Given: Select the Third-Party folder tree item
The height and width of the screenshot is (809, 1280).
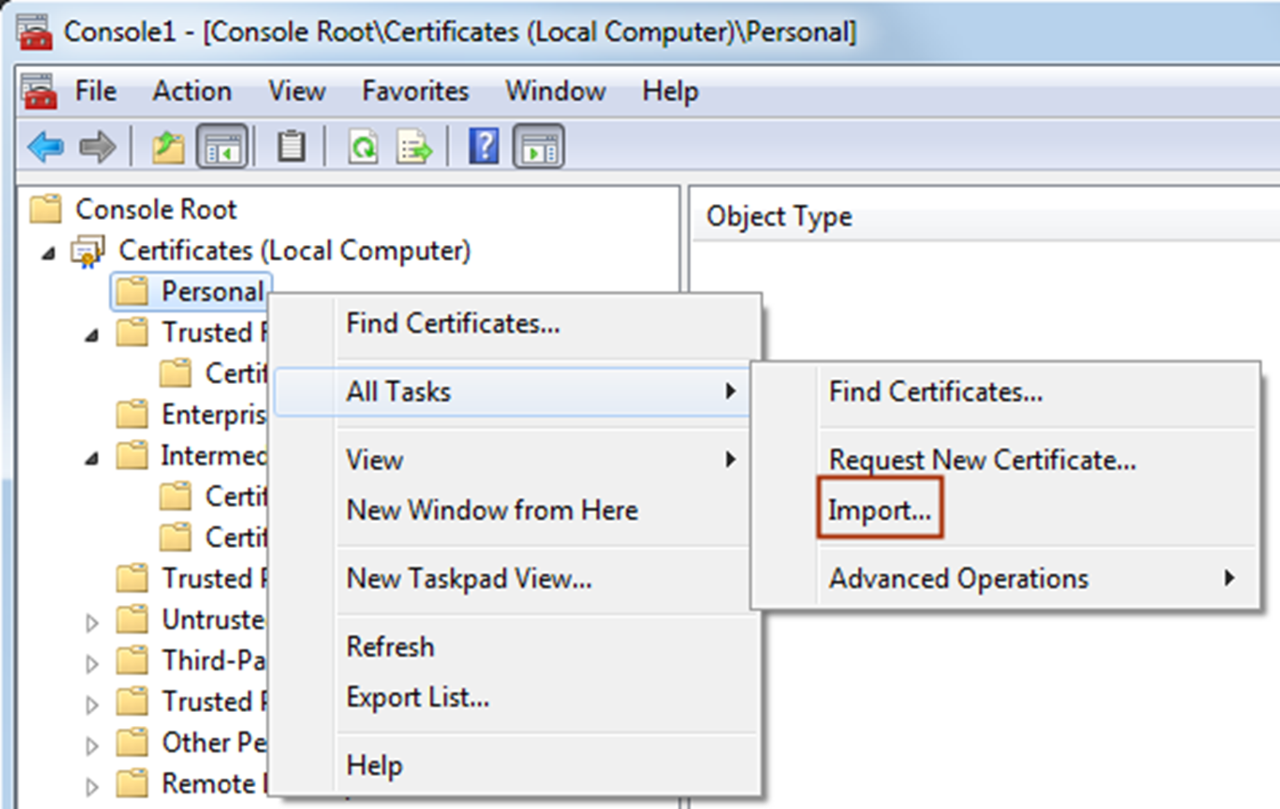Looking at the screenshot, I should (215, 661).
